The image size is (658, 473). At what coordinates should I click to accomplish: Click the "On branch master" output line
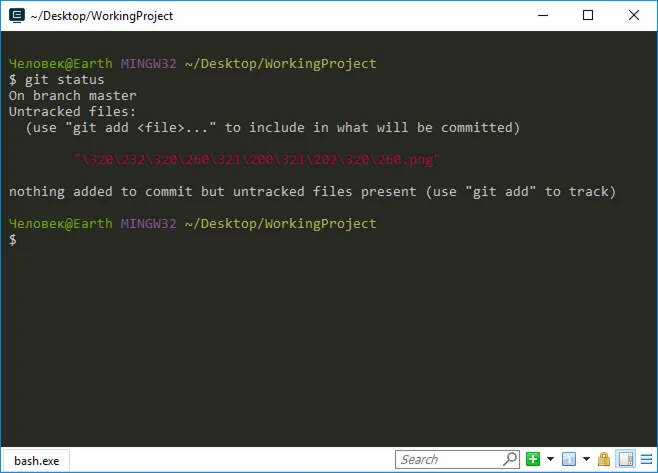click(x=72, y=95)
